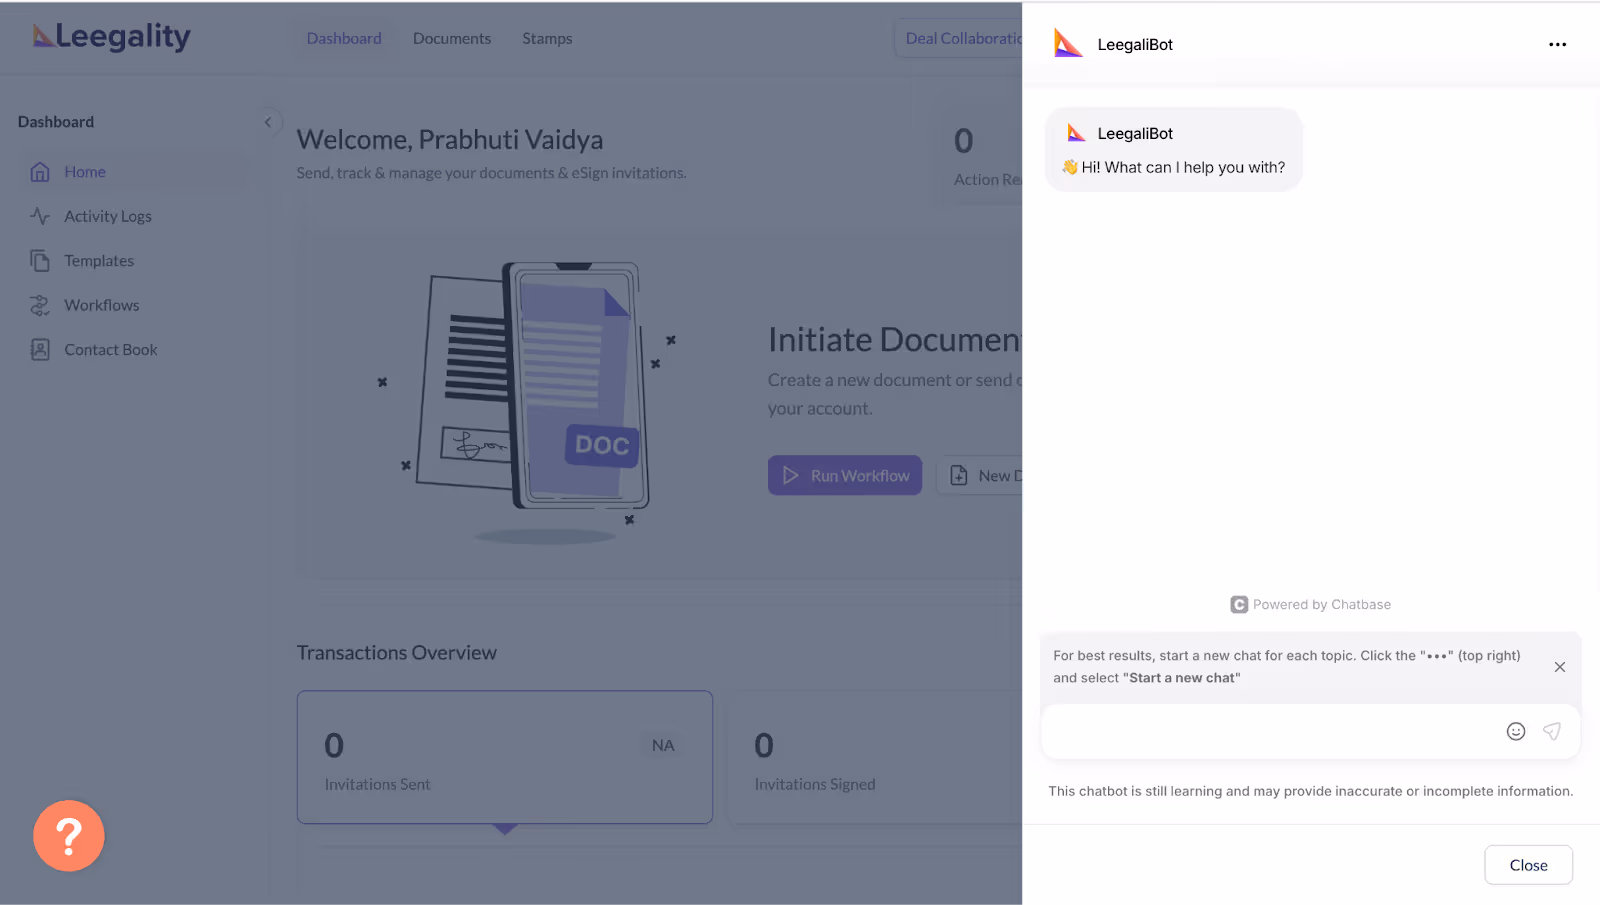The width and height of the screenshot is (1600, 905).
Task: Click the Transactions Overview heading
Action: [397, 653]
